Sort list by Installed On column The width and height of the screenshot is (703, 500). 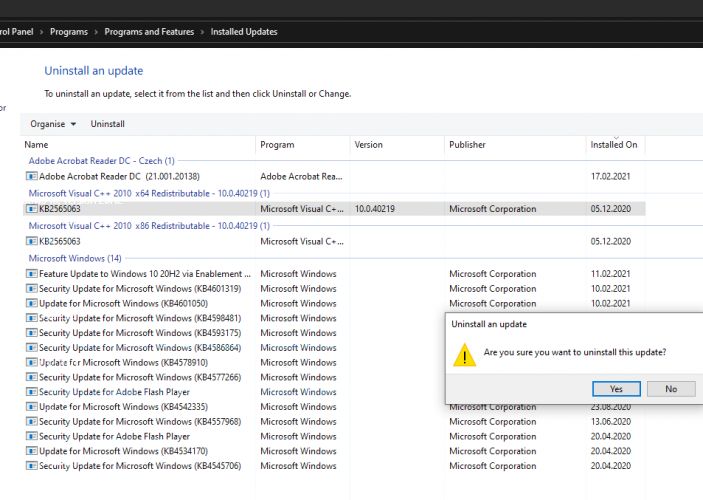point(616,145)
